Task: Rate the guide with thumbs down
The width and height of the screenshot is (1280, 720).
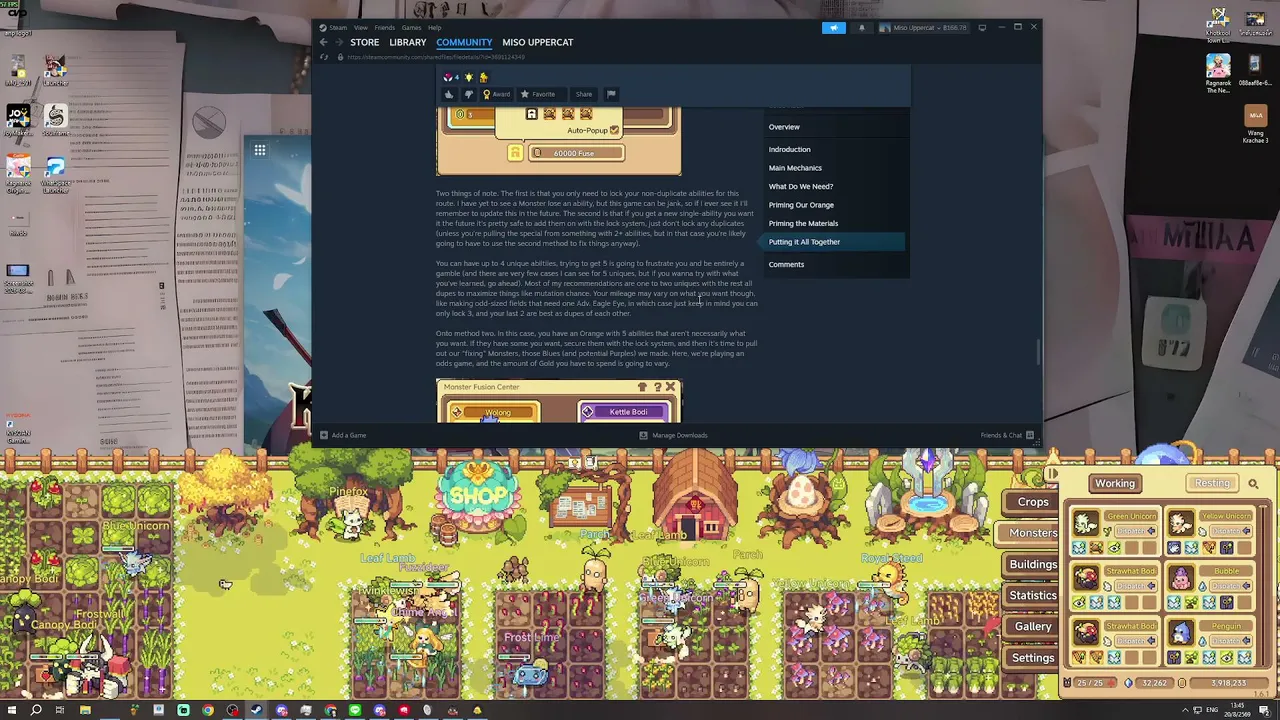Action: coord(468,94)
